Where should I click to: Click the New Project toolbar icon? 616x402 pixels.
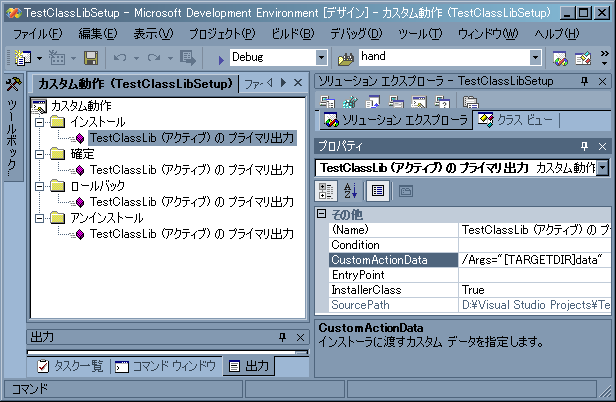(23, 58)
